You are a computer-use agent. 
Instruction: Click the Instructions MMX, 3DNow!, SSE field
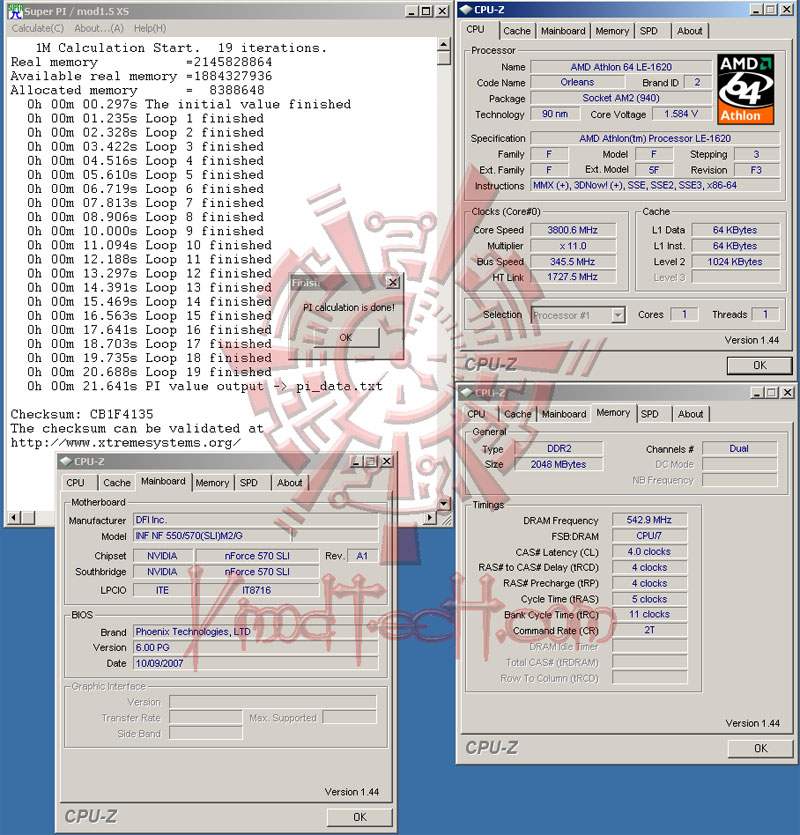656,185
